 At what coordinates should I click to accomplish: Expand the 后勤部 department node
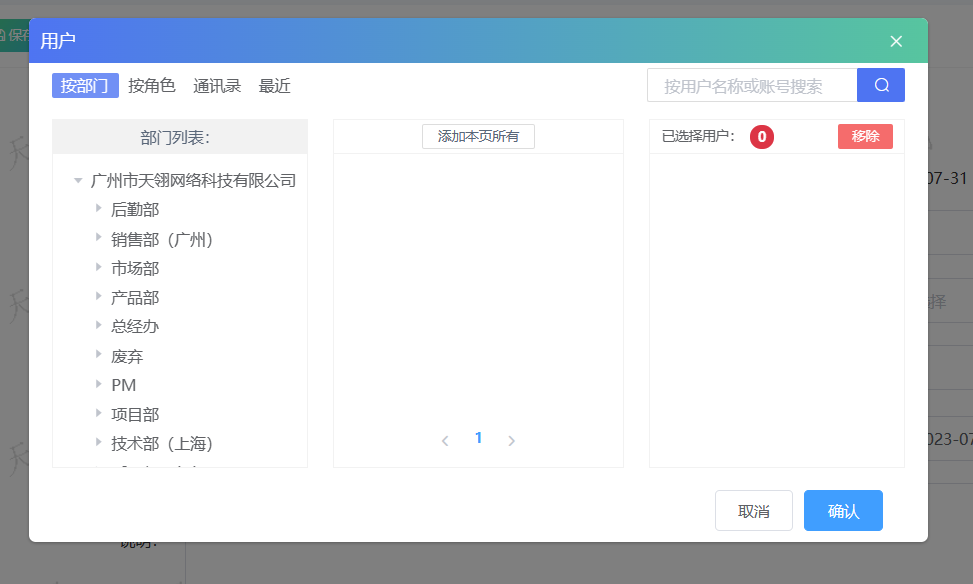click(99, 209)
